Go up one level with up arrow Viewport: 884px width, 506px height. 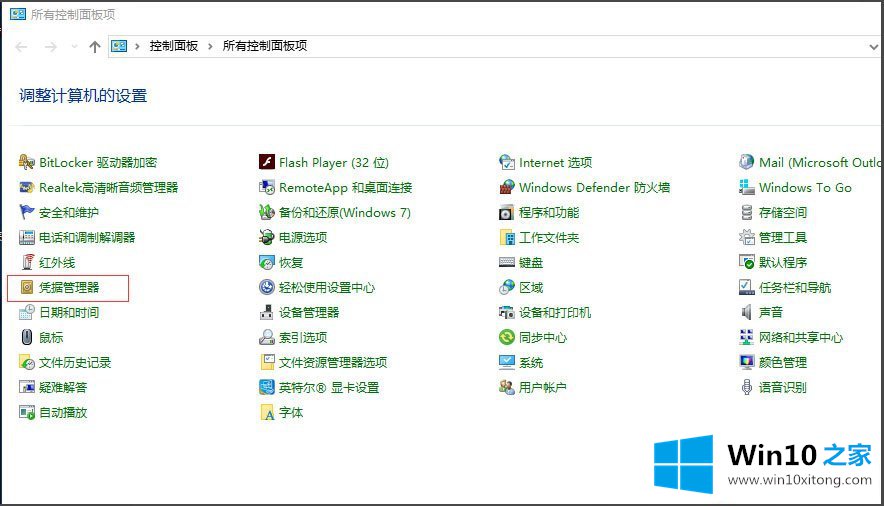(x=95, y=46)
